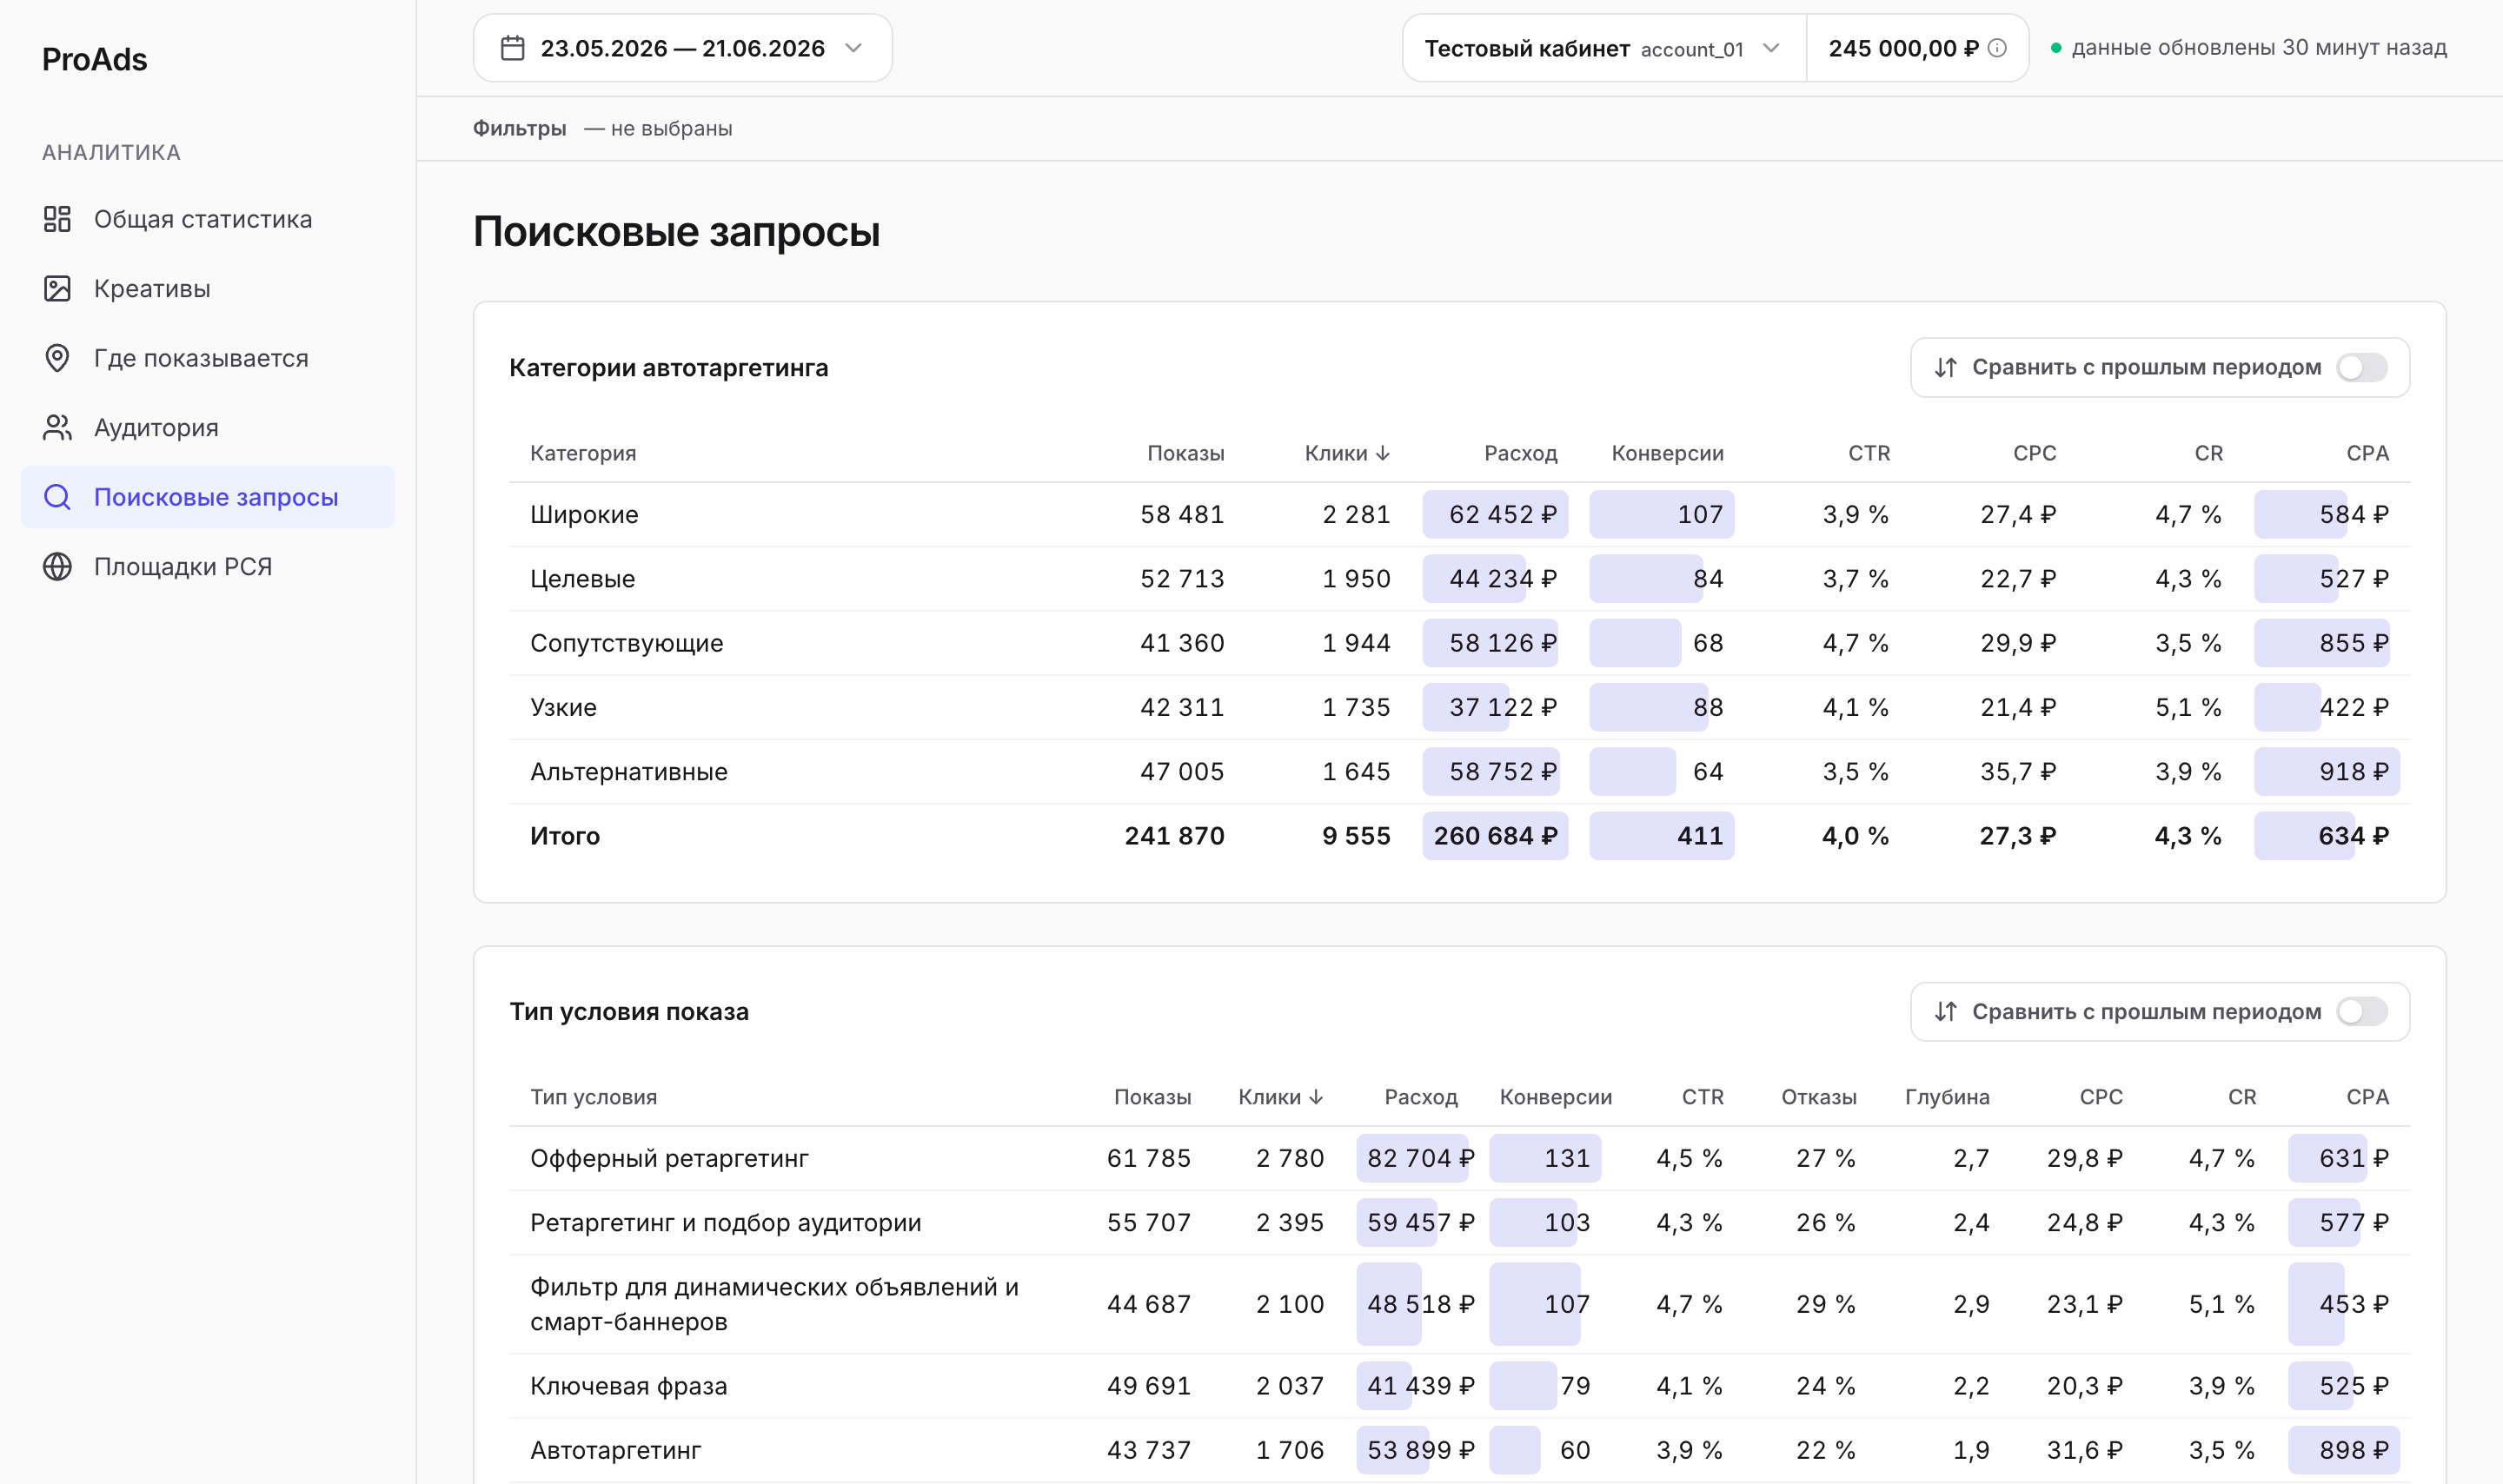Click the Поисковые запросы page title
This screenshot has width=2503, height=1484.
click(677, 231)
